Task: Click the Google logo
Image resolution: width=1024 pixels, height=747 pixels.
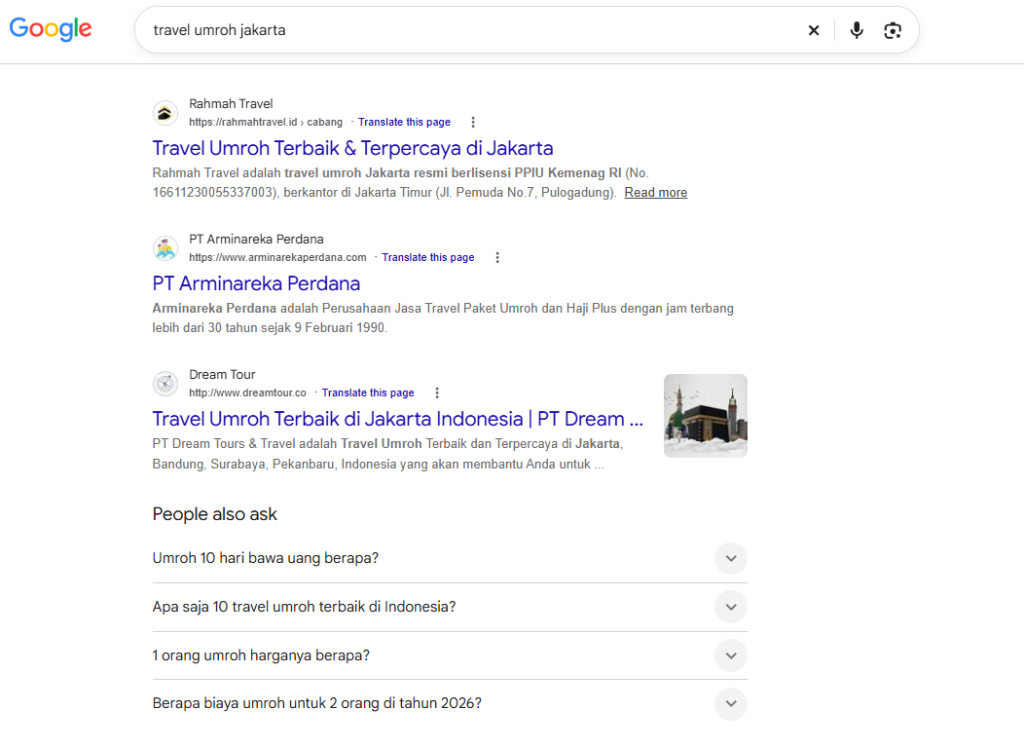Action: [50, 29]
